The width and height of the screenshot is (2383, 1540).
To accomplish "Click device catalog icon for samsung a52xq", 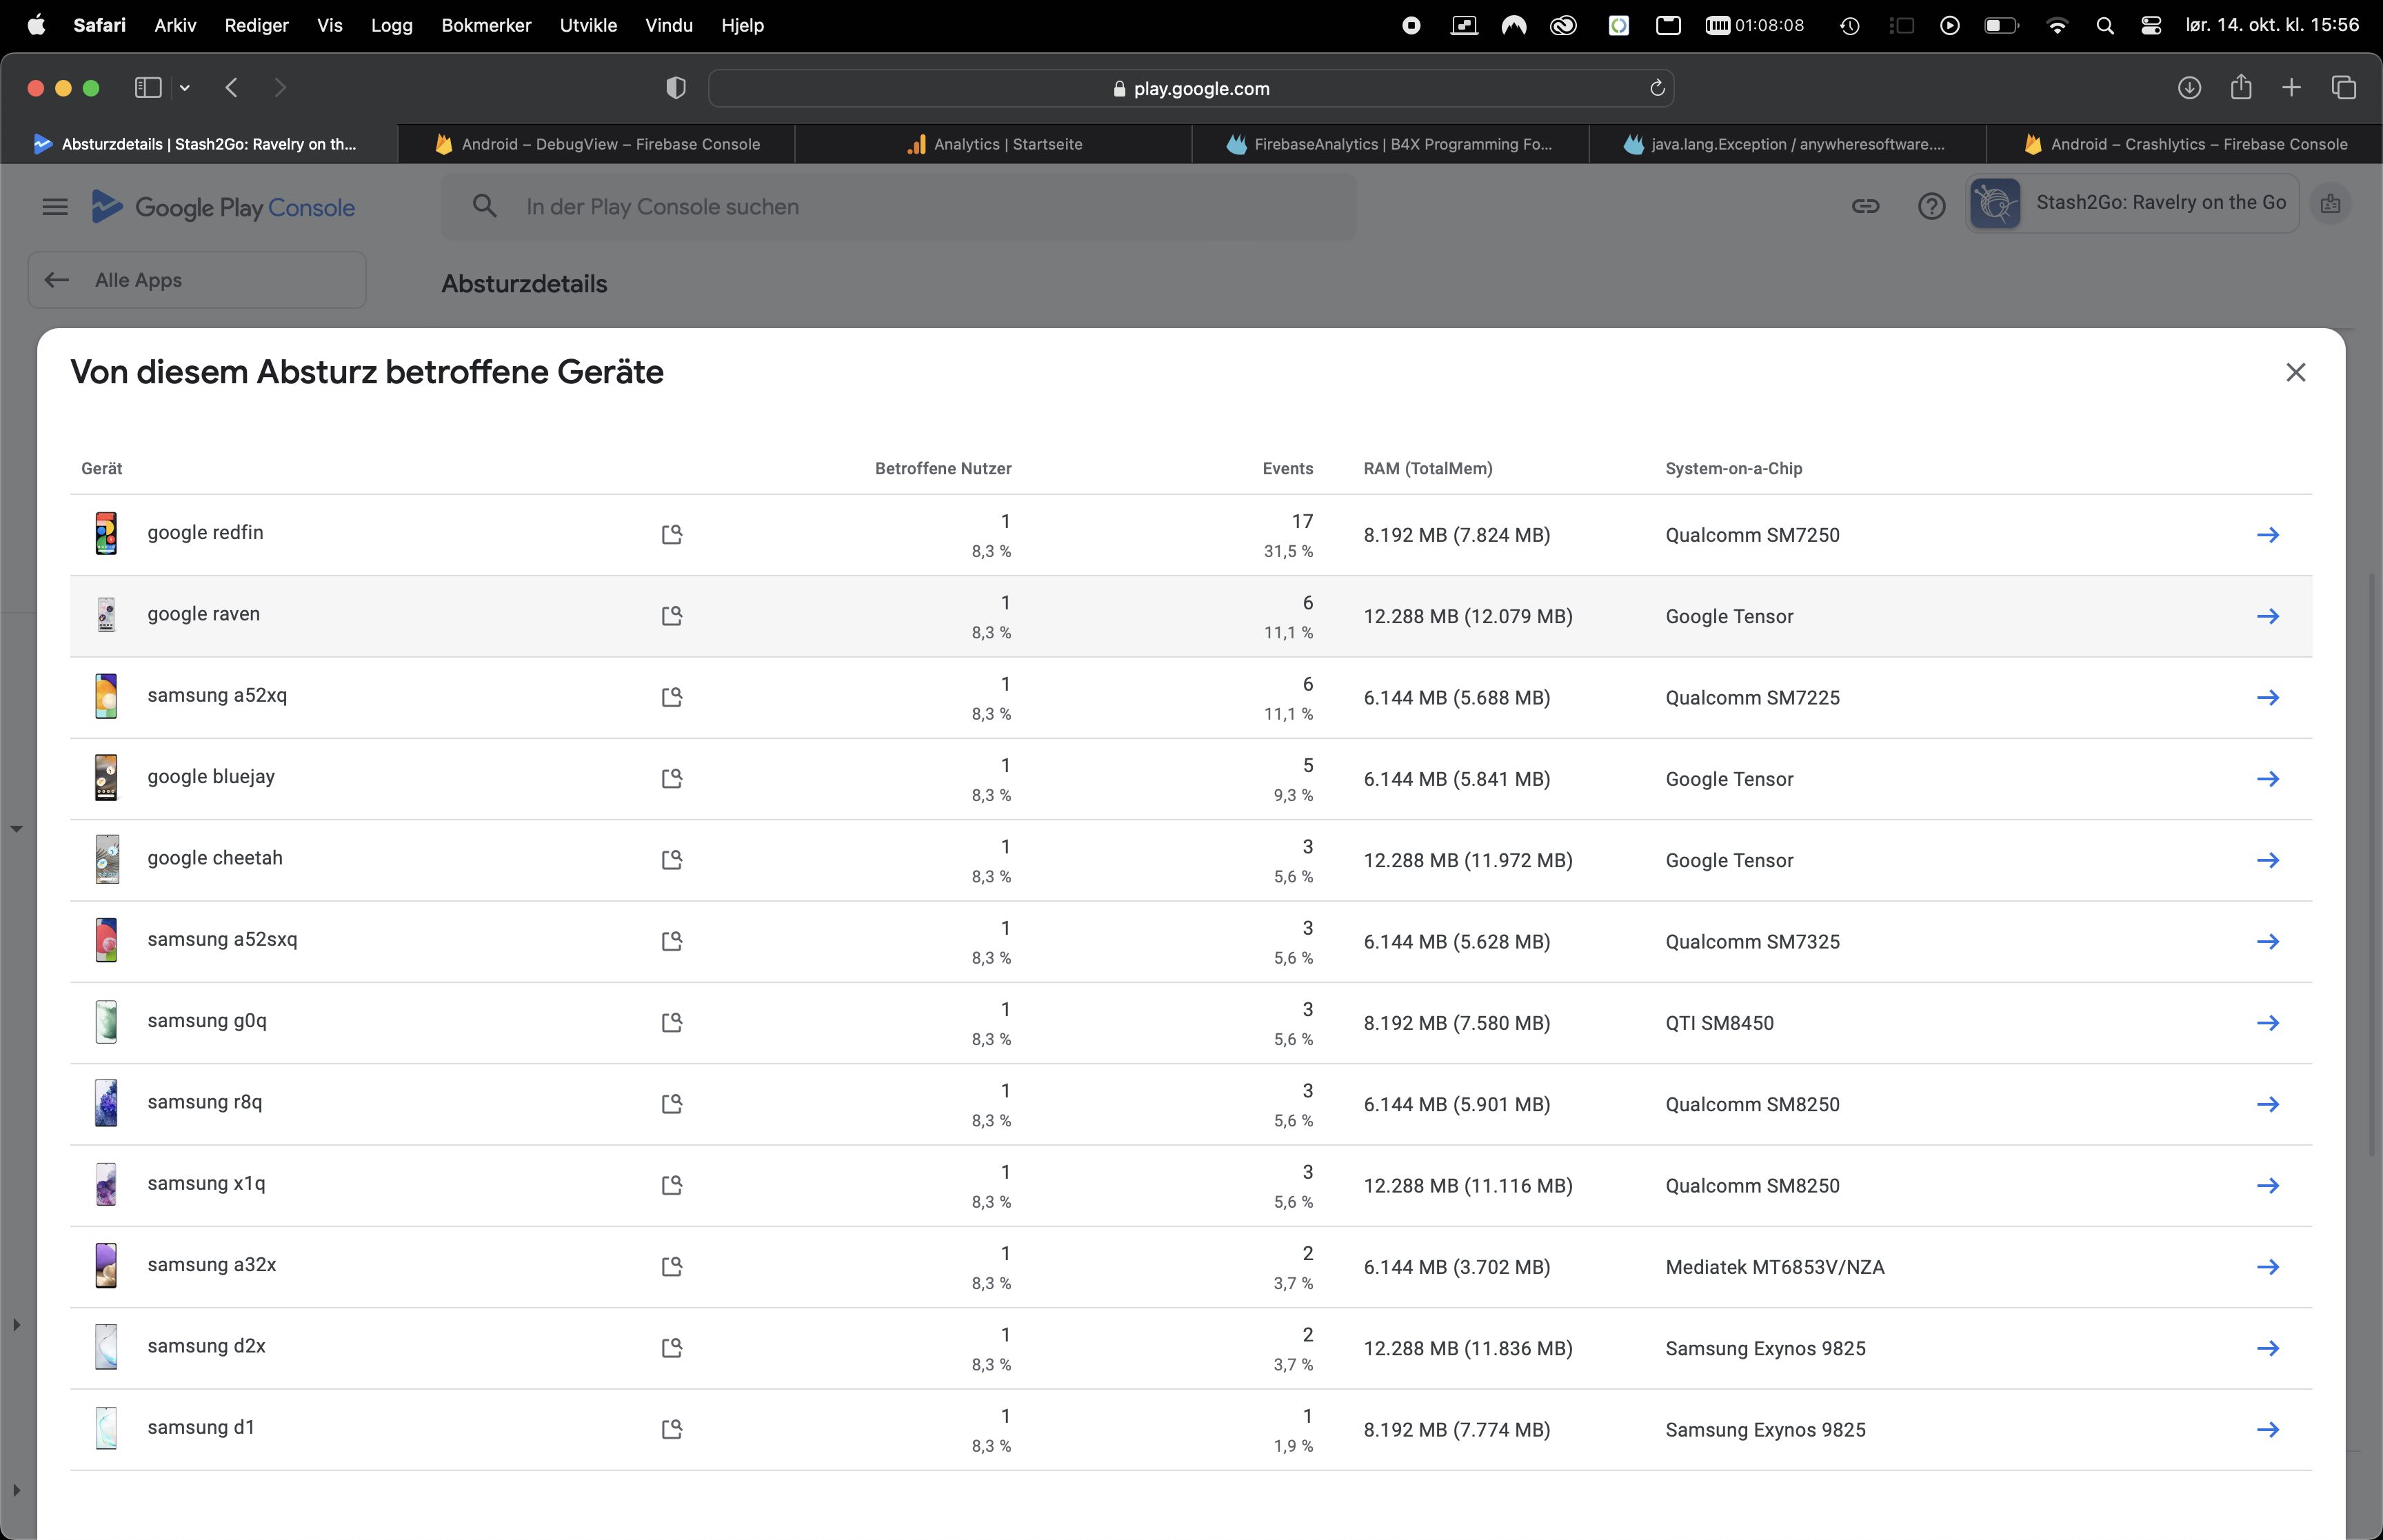I will click(672, 697).
